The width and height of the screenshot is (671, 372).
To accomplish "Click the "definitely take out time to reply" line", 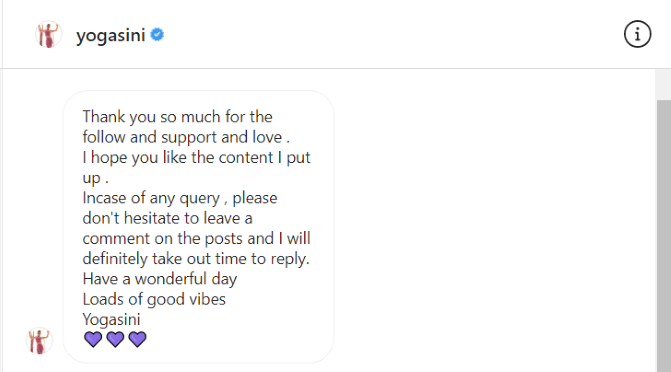I will pos(196,259).
